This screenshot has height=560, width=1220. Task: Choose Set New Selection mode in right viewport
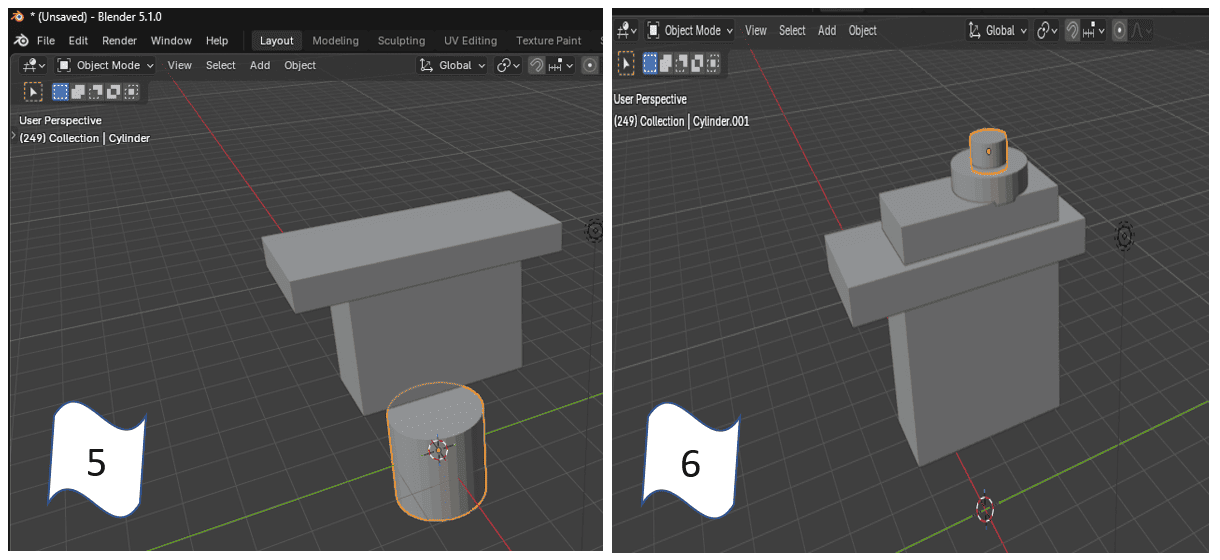(x=652, y=63)
